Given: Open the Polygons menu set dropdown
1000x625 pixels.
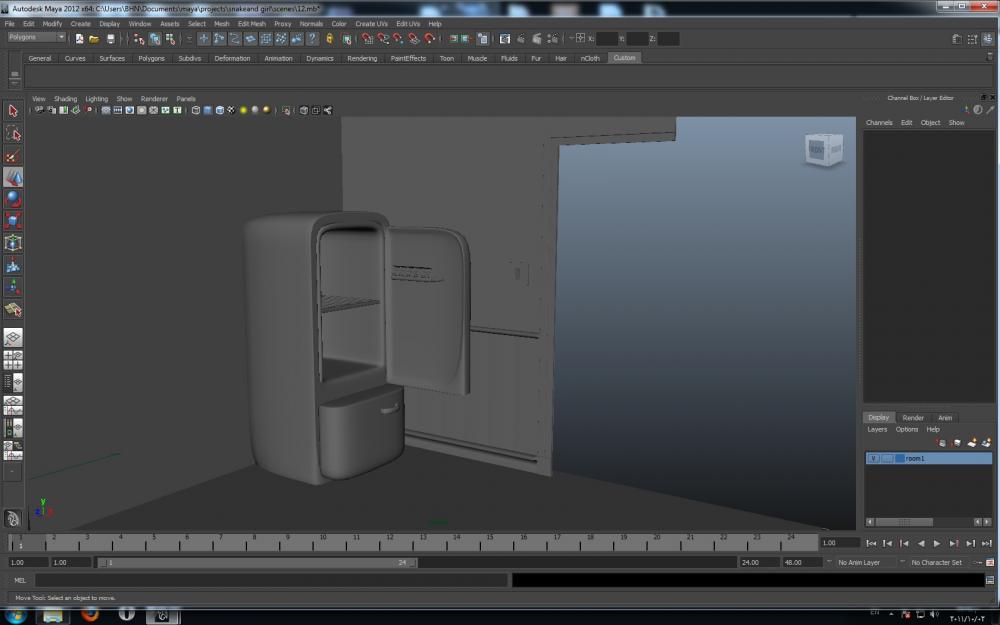Looking at the screenshot, I should [36, 38].
